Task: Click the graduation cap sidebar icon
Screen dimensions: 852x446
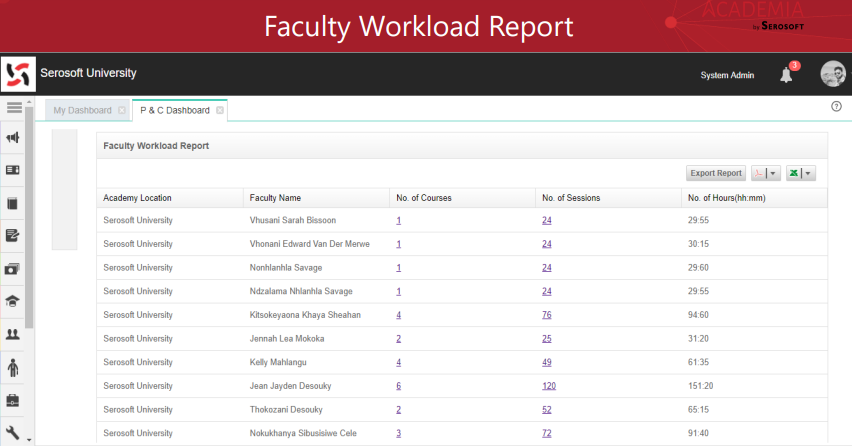Action: point(14,302)
